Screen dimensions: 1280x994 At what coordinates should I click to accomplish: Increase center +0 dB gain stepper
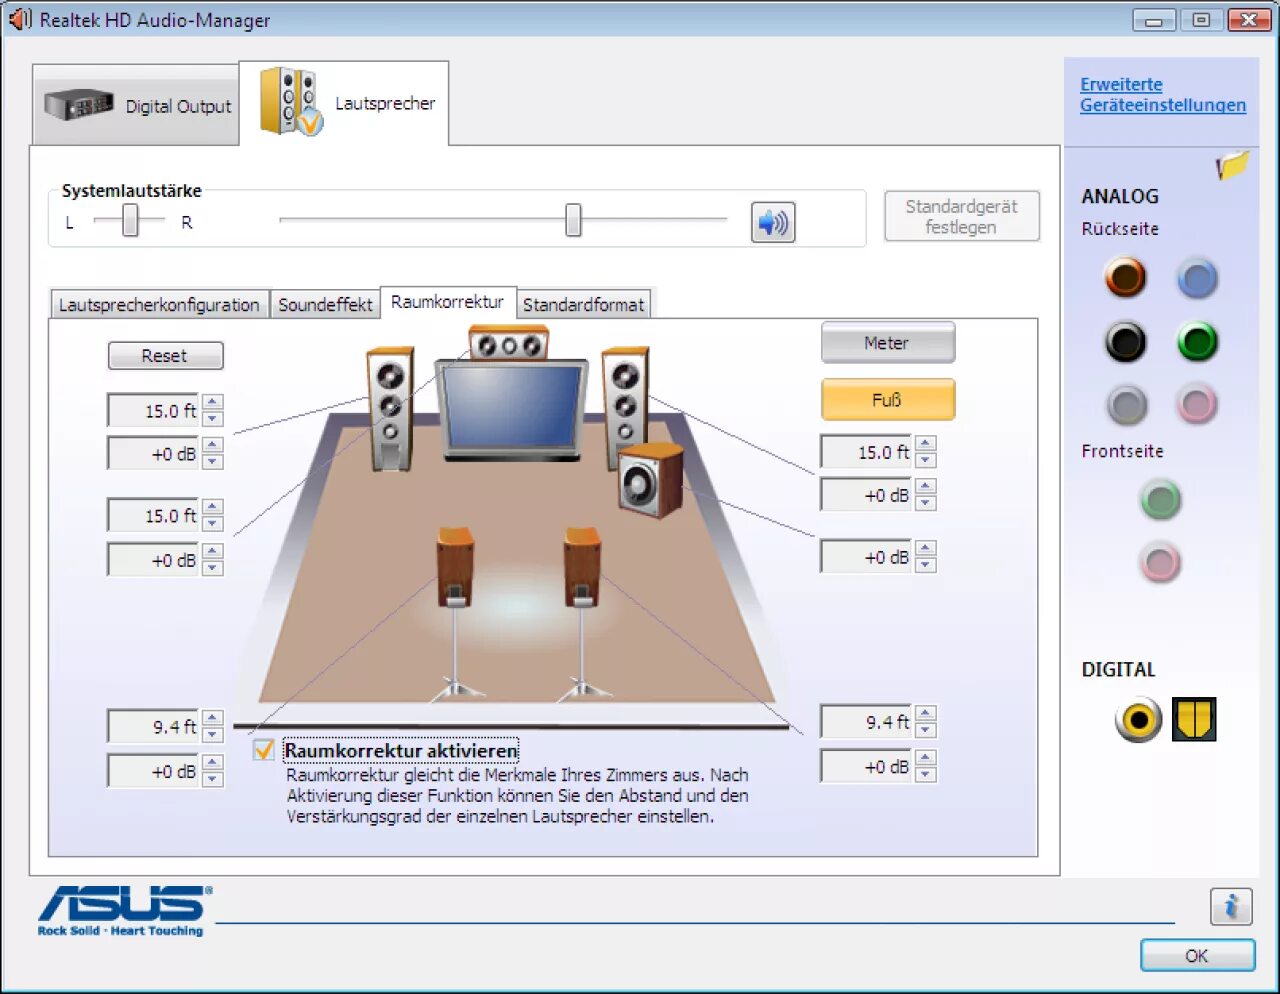(212, 552)
